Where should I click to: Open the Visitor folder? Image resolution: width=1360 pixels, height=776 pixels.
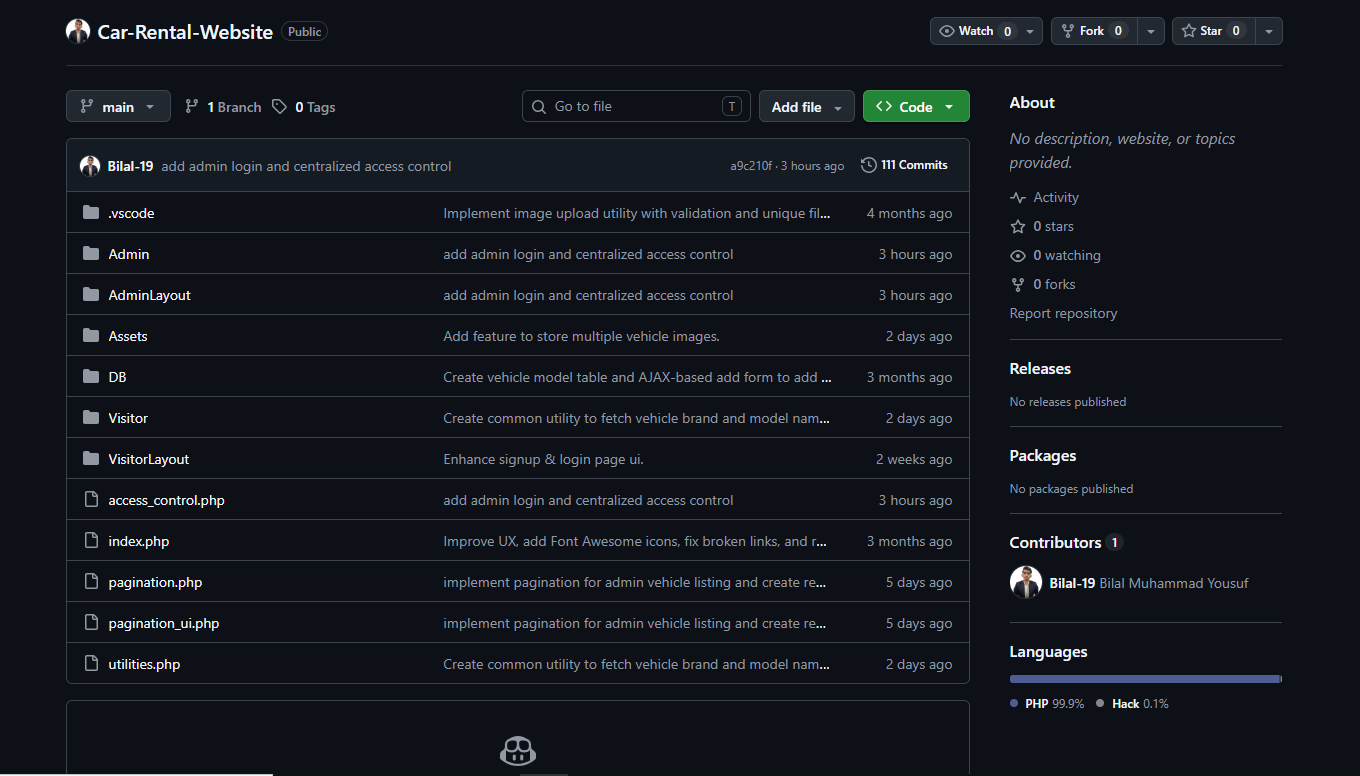point(128,418)
